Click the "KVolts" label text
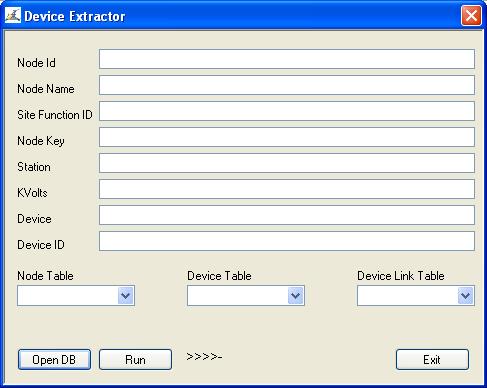The image size is (487, 388). (32, 193)
